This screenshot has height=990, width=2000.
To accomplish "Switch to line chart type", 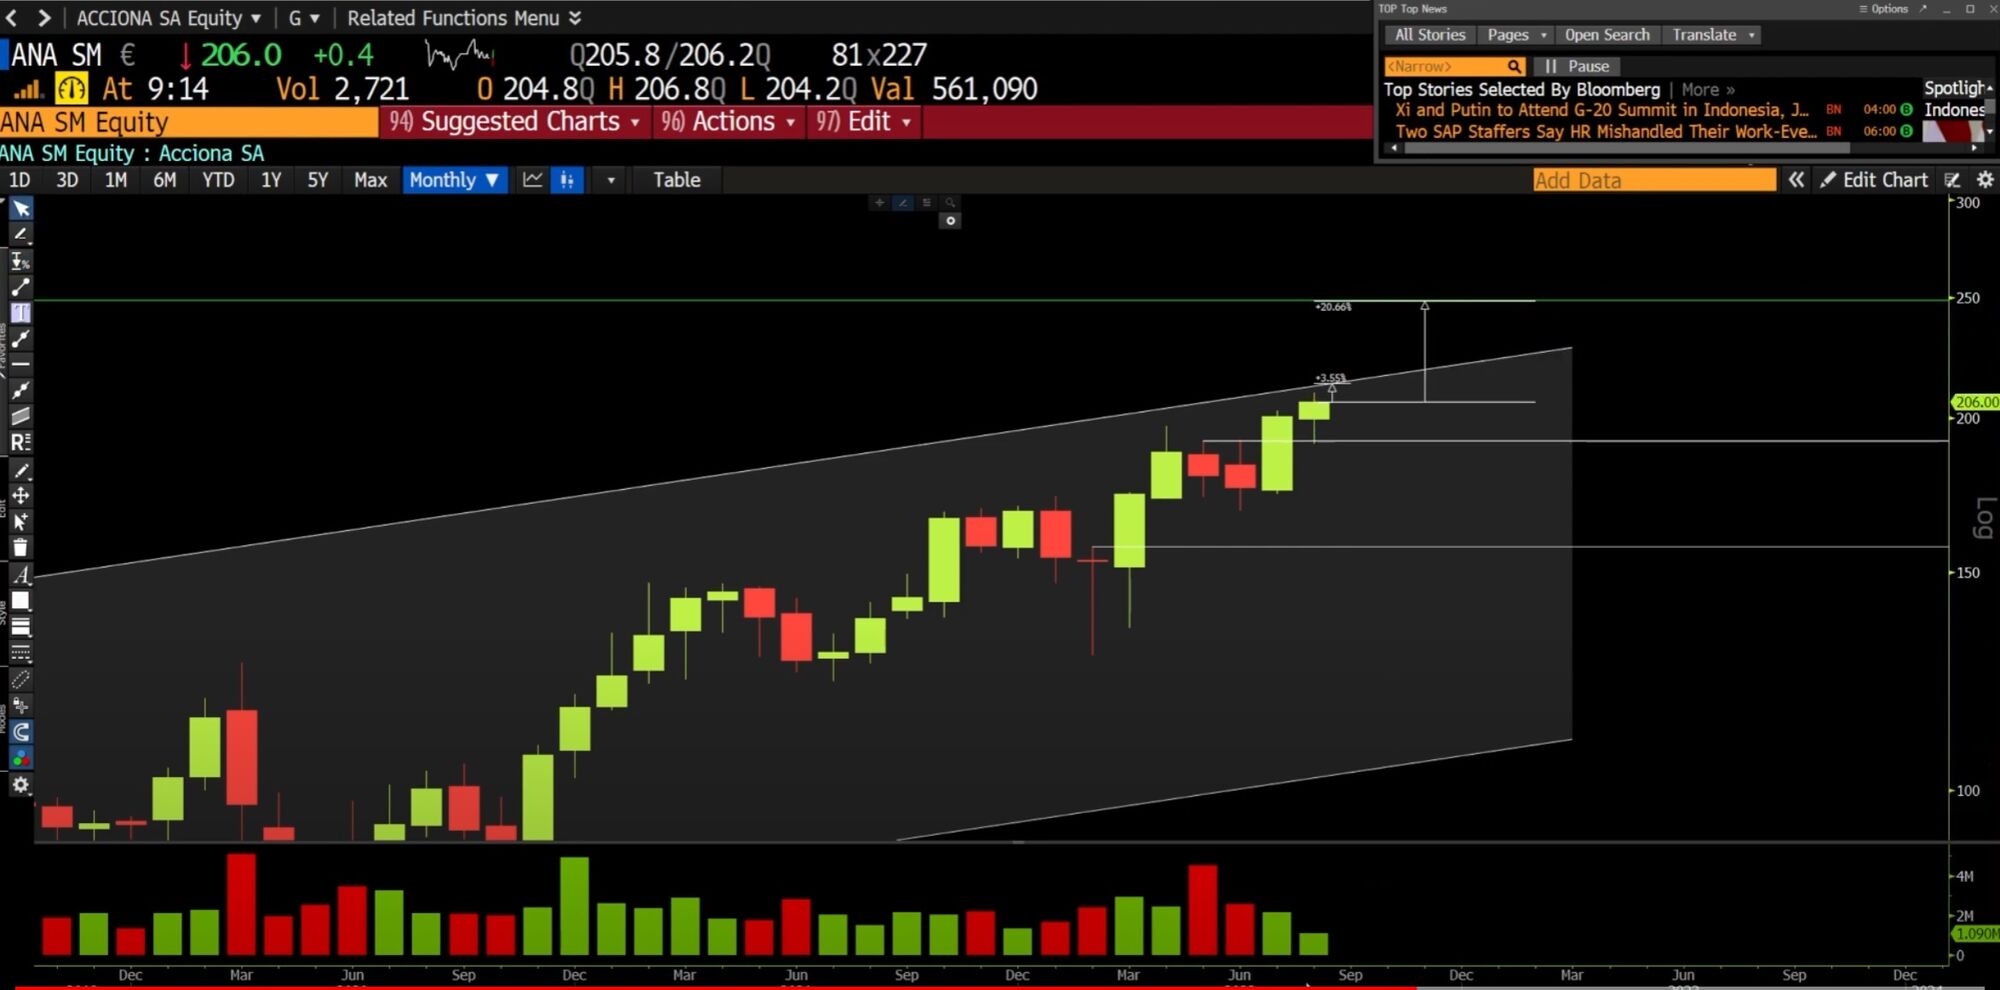I will (x=533, y=180).
